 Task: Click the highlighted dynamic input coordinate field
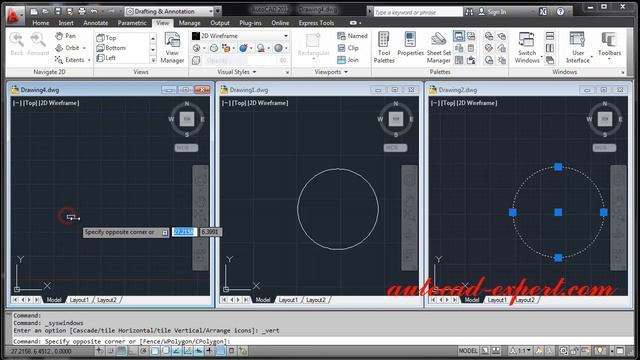(184, 232)
